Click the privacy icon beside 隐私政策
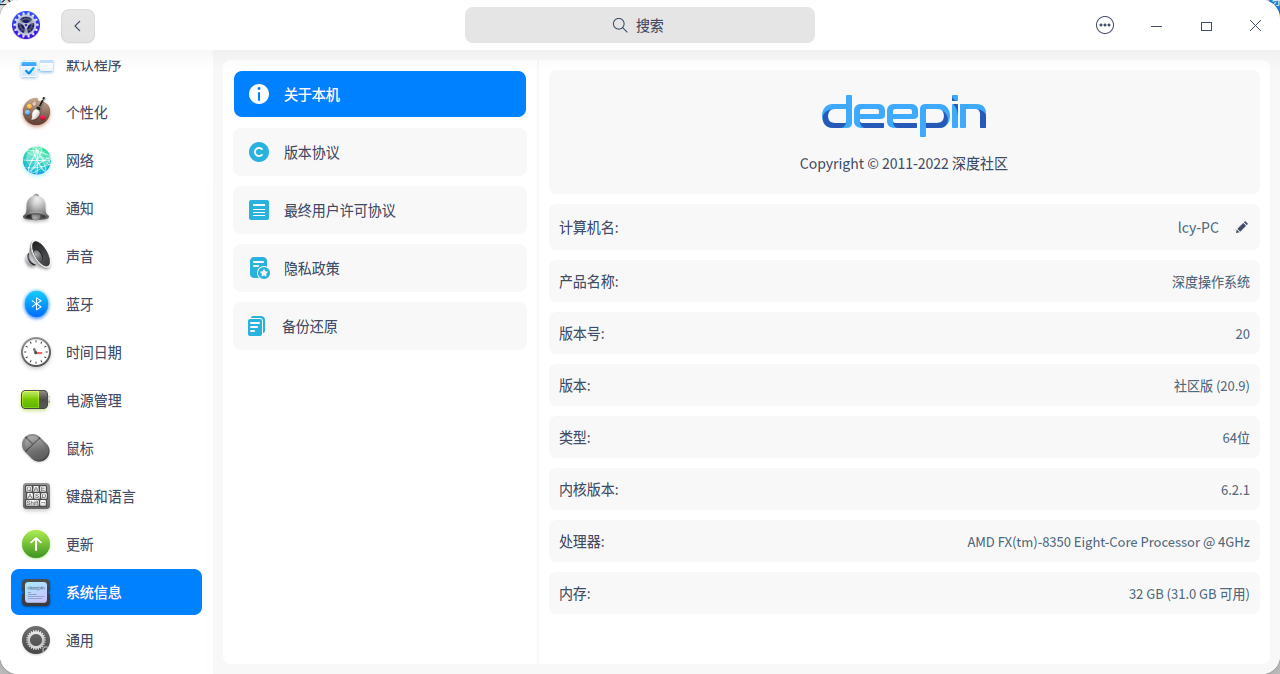The height and width of the screenshot is (674, 1280). [259, 268]
